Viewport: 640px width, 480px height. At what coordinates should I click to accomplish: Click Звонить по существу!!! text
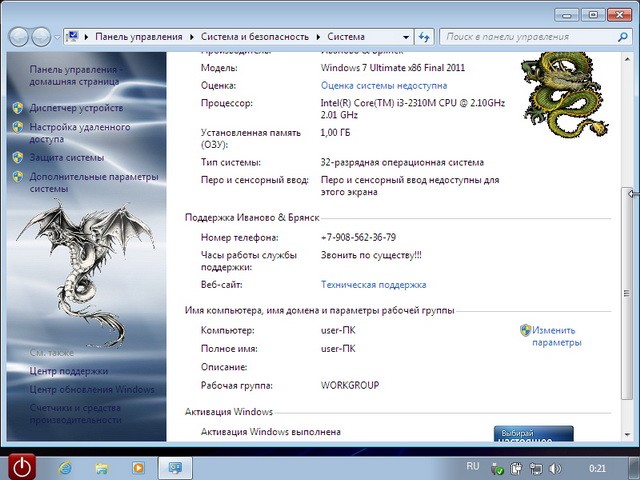point(371,256)
